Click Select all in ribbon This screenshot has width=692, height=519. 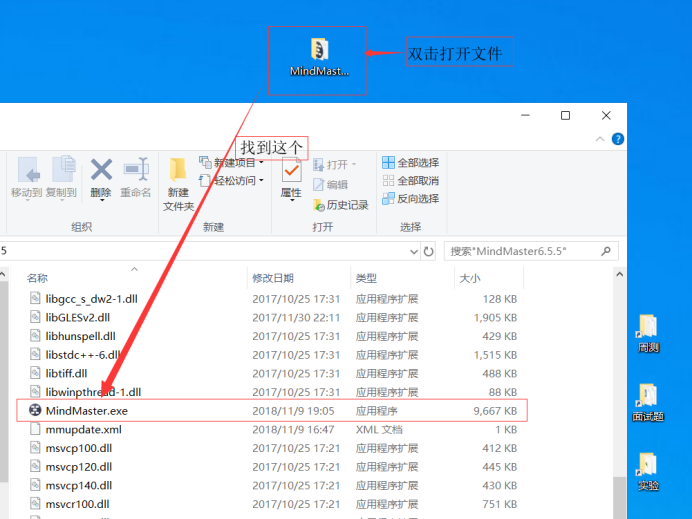pos(410,163)
